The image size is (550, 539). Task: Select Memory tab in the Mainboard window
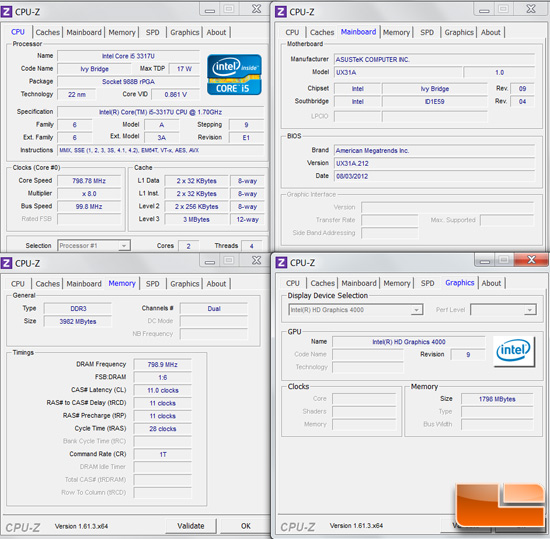click(x=396, y=32)
